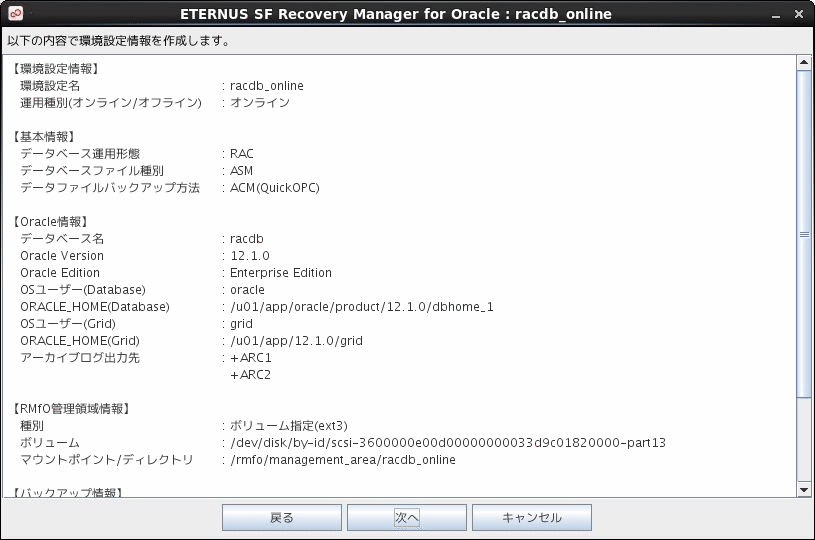Click the ボリューム指定(ext3) type value
The image size is (815, 540).
tap(288, 426)
